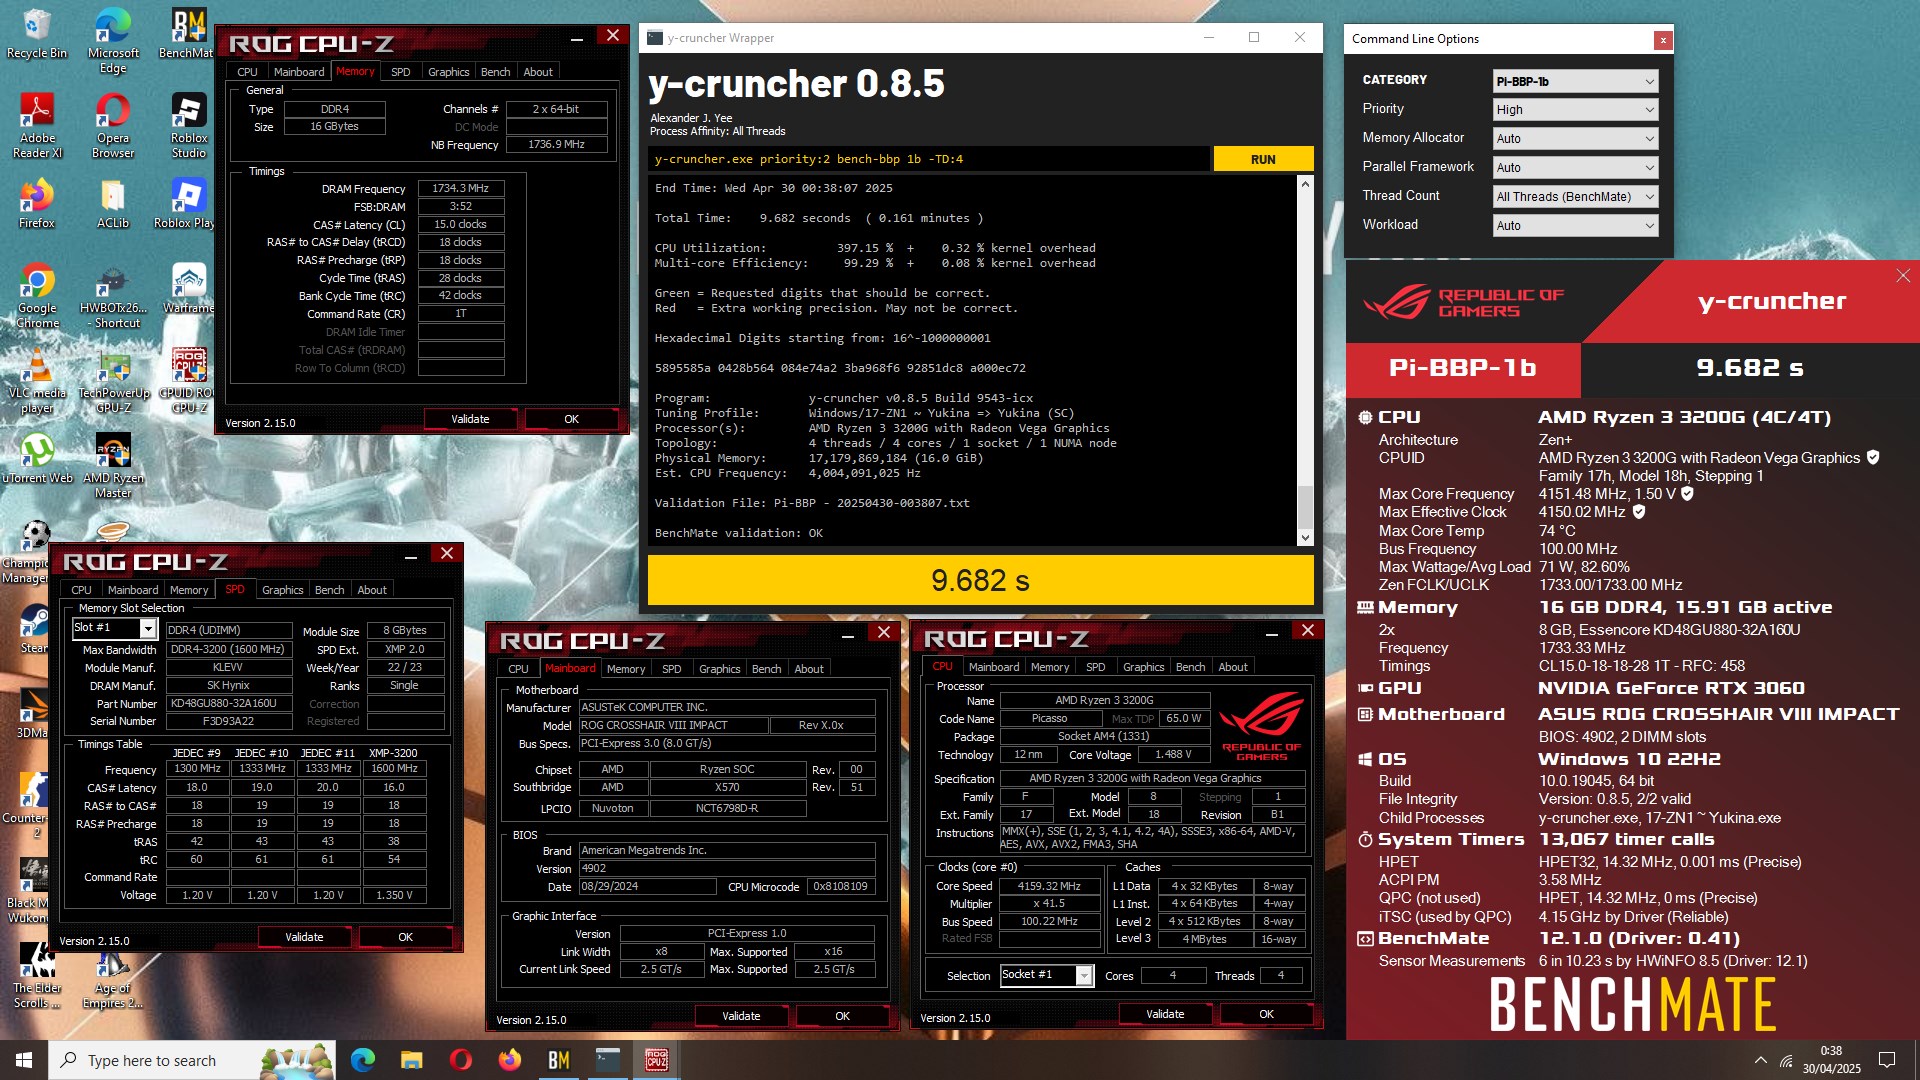1920x1080 pixels.
Task: Click the yellow 9.682 s result bar
Action: pyautogui.click(x=980, y=580)
